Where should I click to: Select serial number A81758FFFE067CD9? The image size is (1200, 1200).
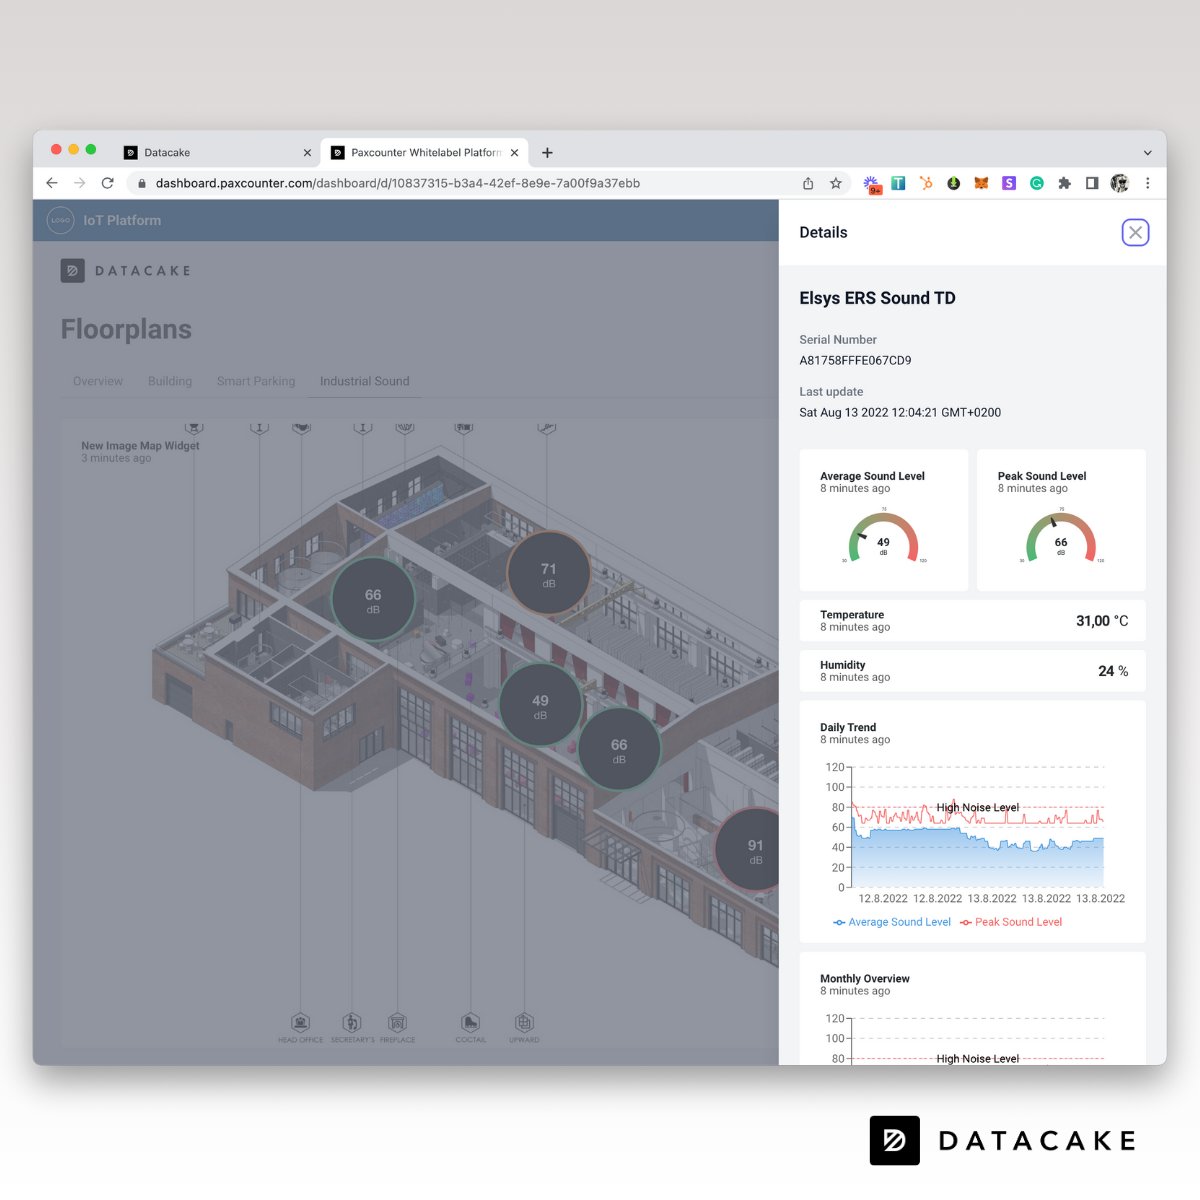tap(855, 360)
